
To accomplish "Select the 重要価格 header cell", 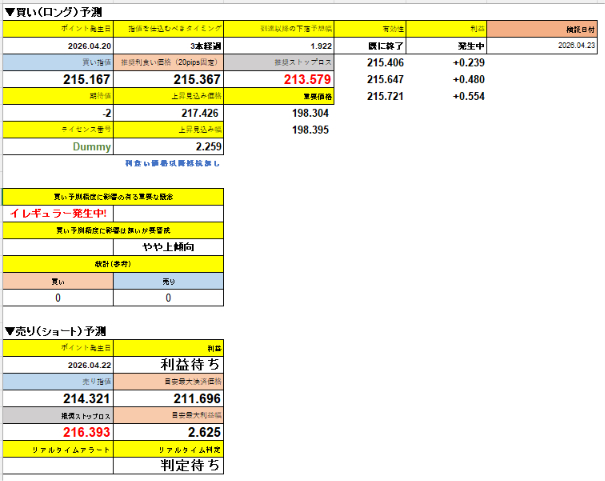I will click(279, 96).
